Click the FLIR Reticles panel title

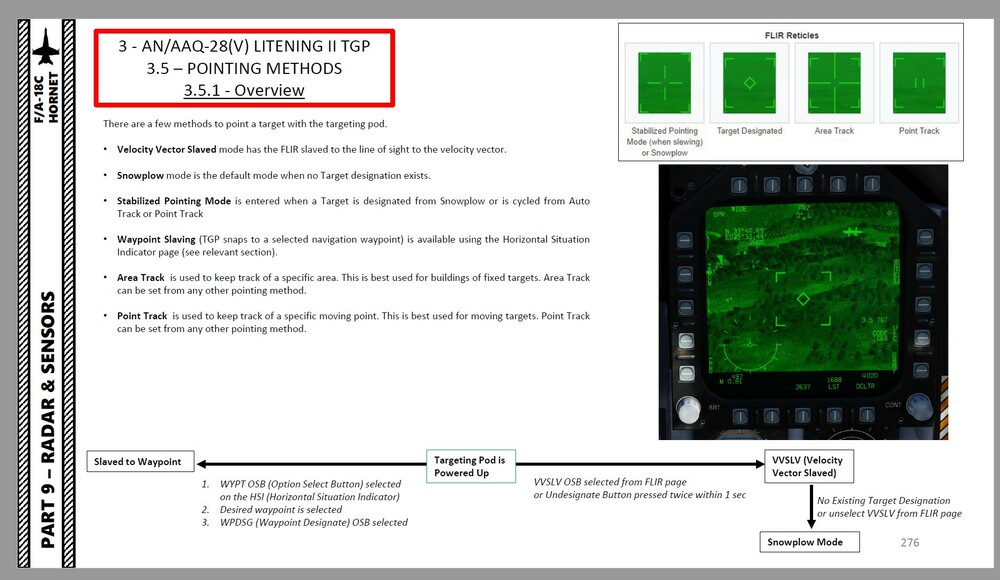click(x=791, y=35)
